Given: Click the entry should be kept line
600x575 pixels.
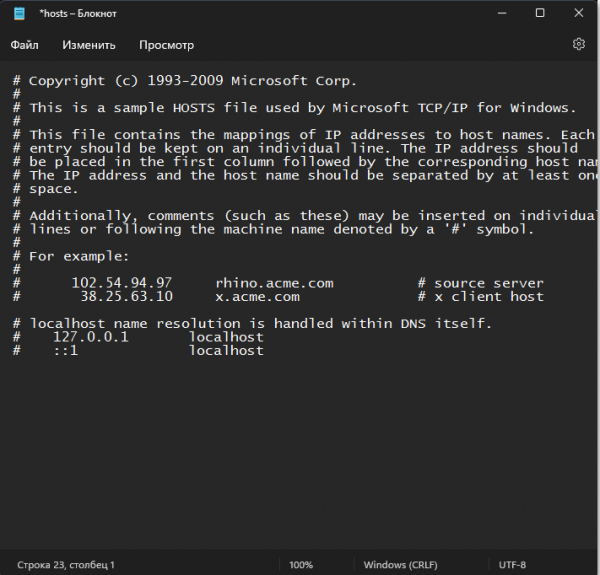Looking at the screenshot, I should click(x=295, y=148).
